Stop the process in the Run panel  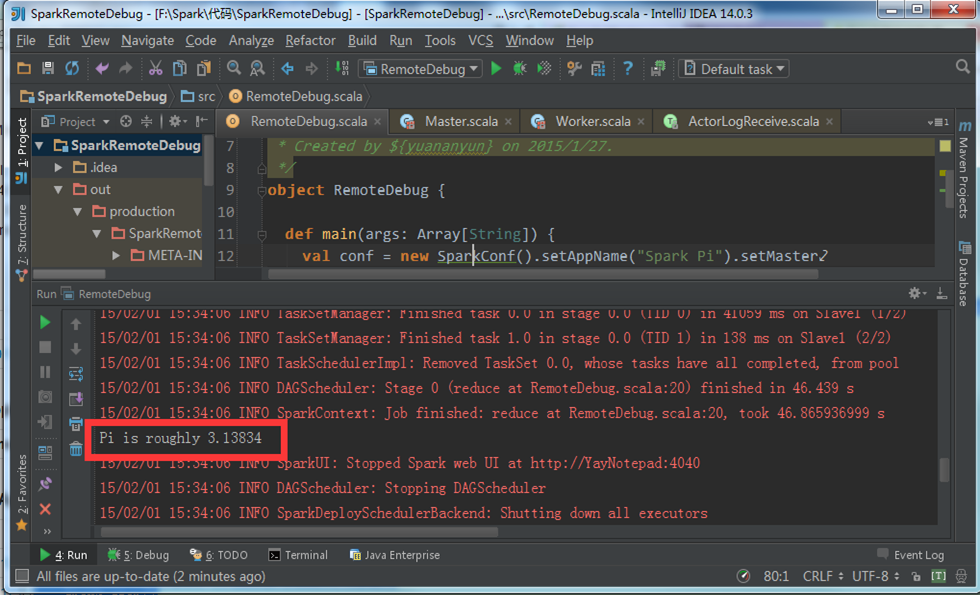[45, 347]
